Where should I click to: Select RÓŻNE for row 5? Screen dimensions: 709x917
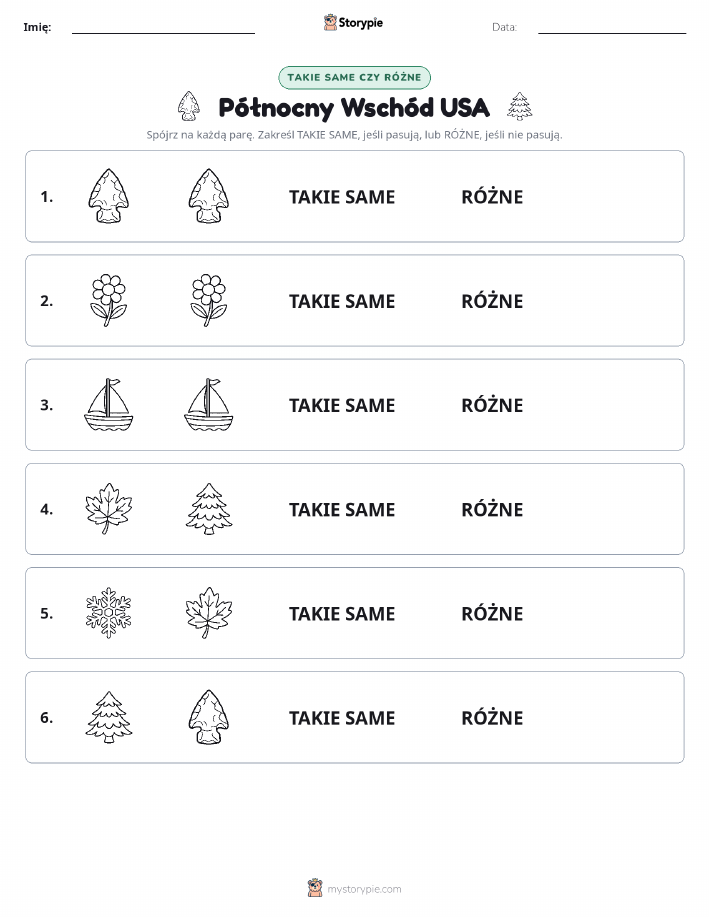[492, 613]
